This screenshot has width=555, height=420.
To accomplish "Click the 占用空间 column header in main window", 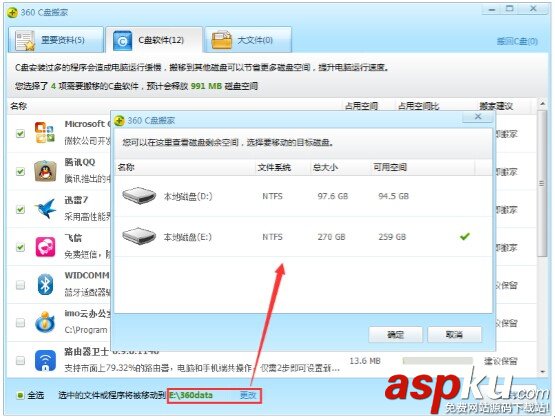I will click(x=361, y=106).
